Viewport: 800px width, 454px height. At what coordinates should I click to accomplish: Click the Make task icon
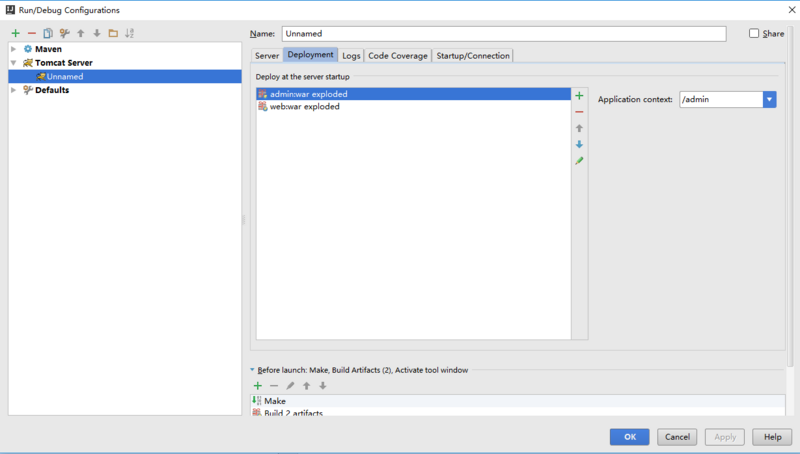pyautogui.click(x=257, y=400)
